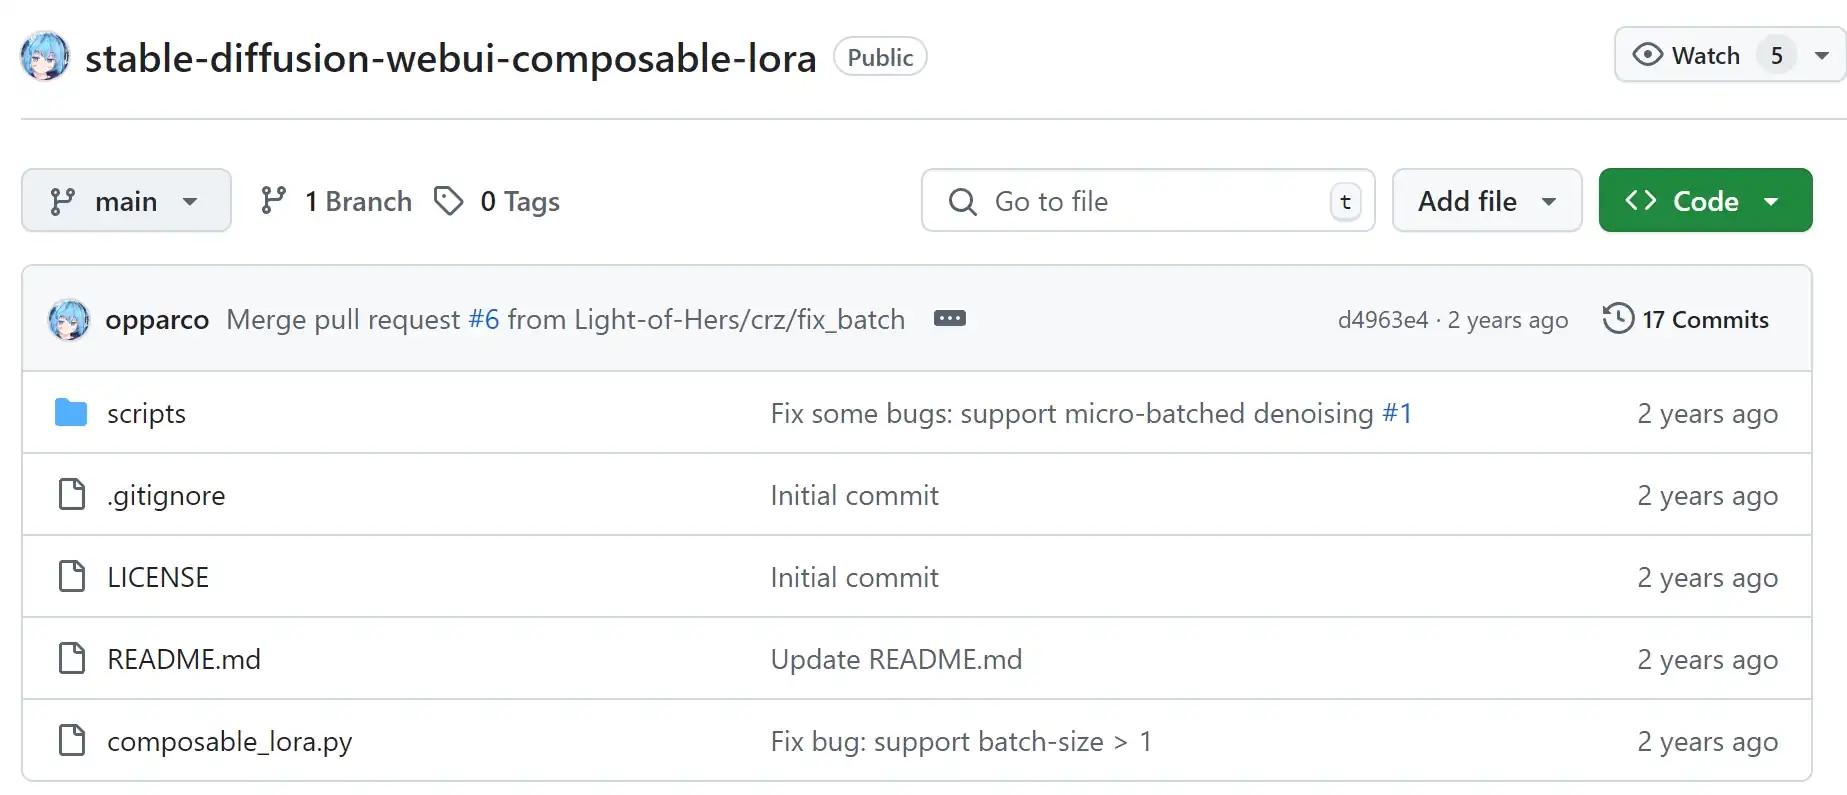The width and height of the screenshot is (1847, 795).
Task: Open the main branch selector dropdown
Action: (126, 201)
